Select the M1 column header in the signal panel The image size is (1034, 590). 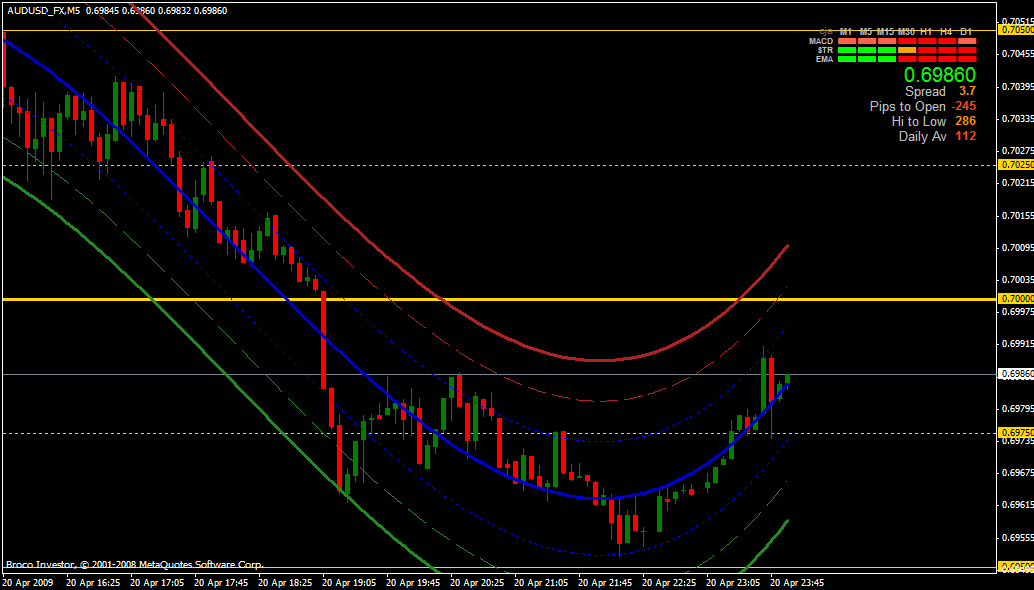click(846, 32)
